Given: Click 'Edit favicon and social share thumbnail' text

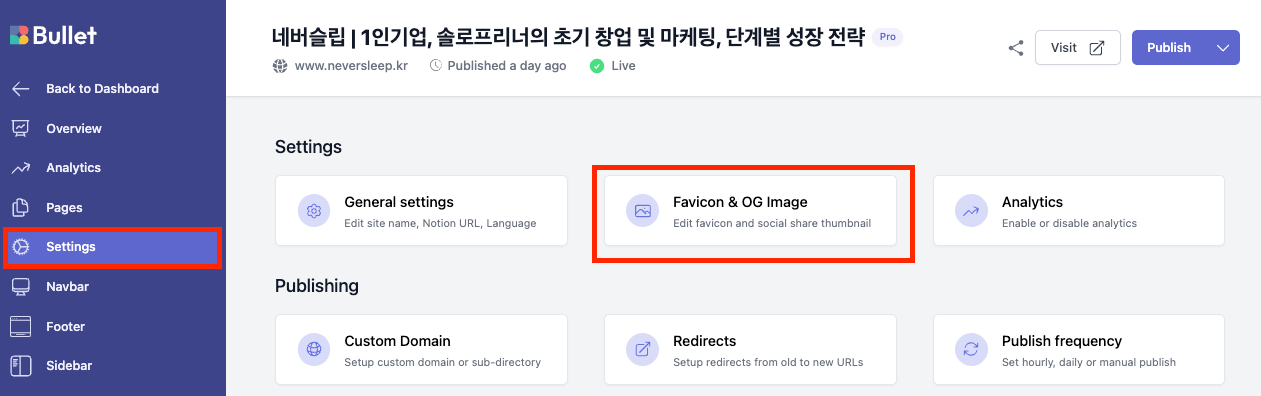Looking at the screenshot, I should (x=772, y=223).
